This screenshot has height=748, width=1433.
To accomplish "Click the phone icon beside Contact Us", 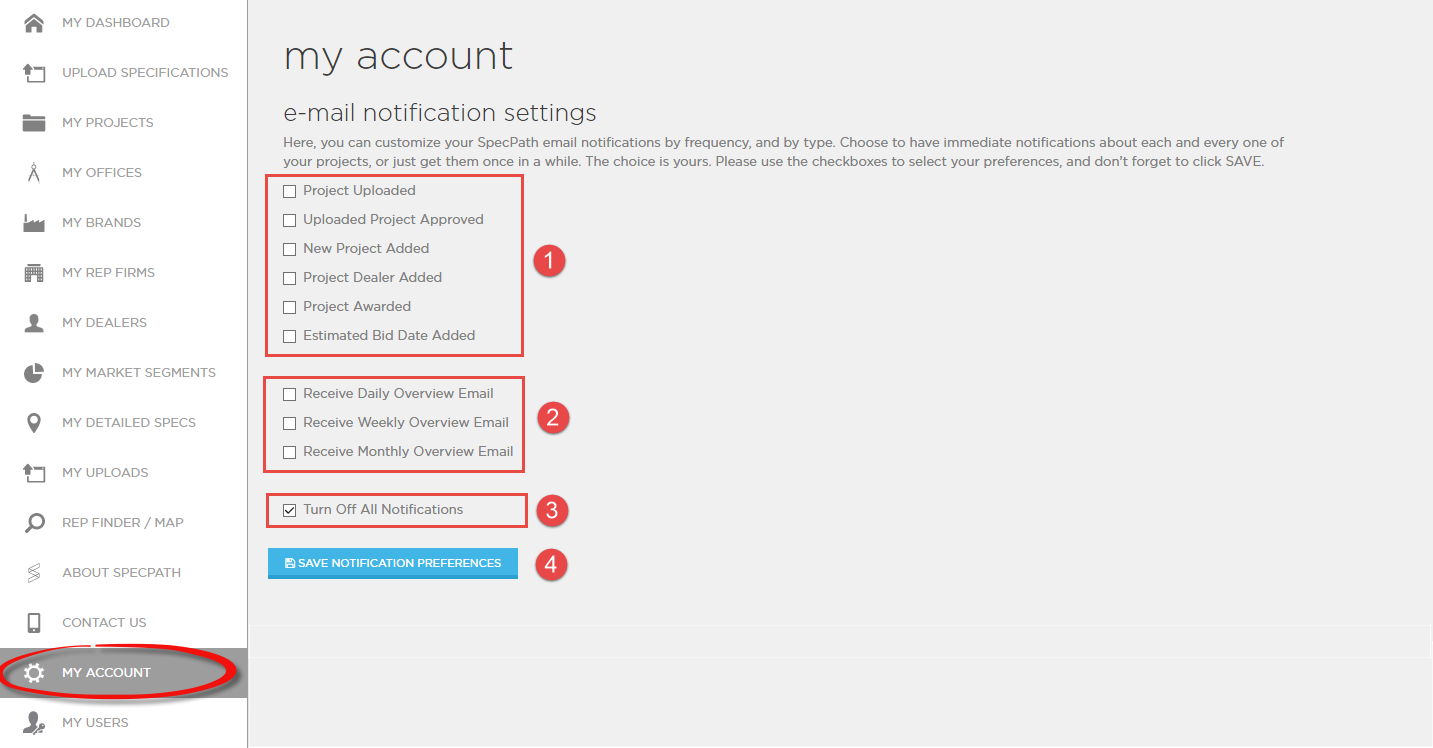I will coord(34,622).
